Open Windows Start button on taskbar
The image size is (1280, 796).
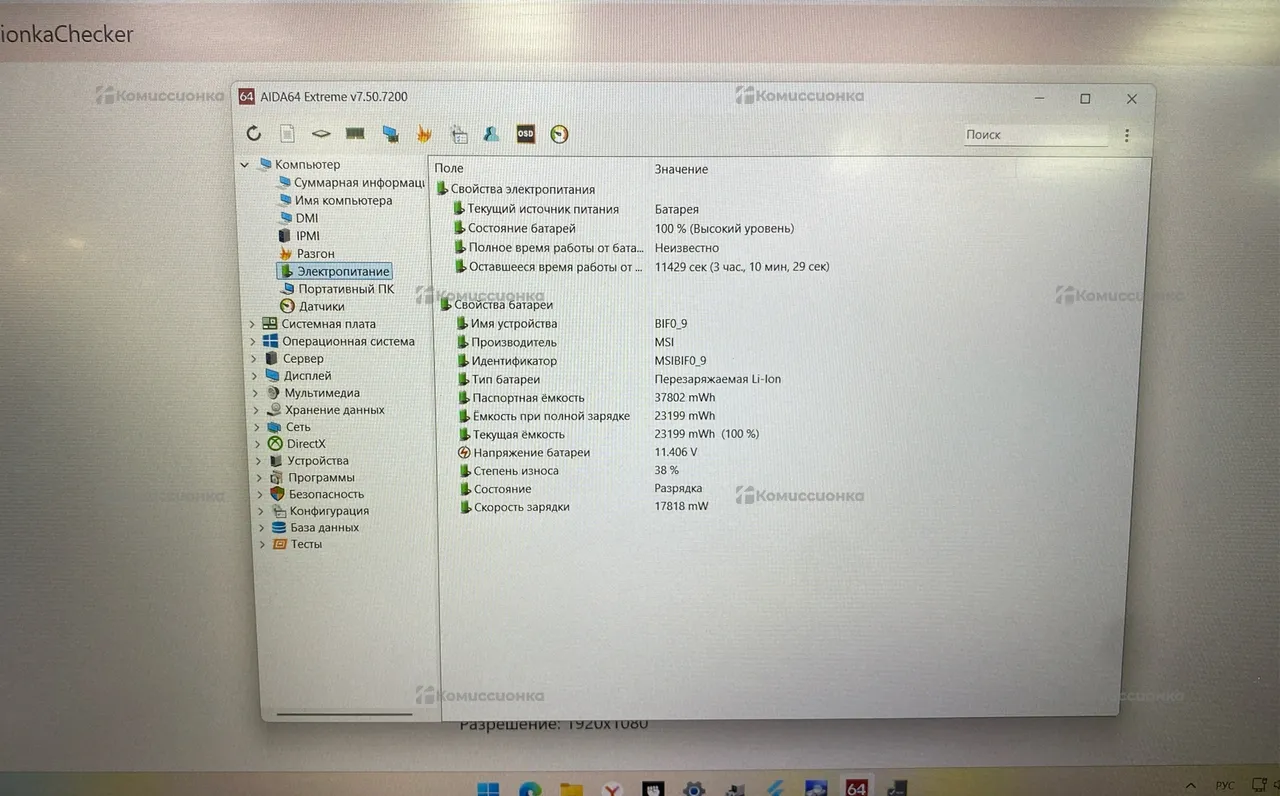[488, 788]
